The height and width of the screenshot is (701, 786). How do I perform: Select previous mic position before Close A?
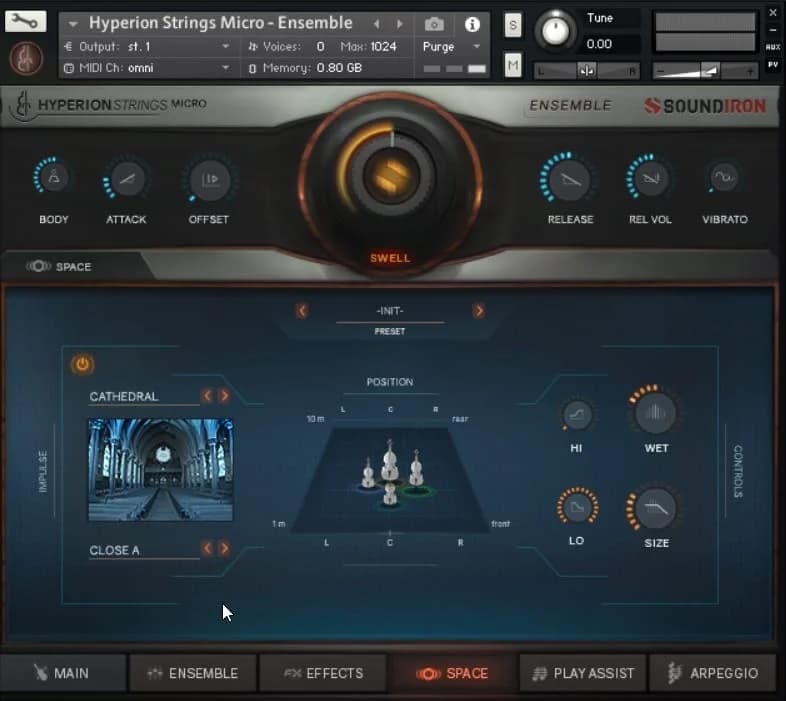click(207, 549)
